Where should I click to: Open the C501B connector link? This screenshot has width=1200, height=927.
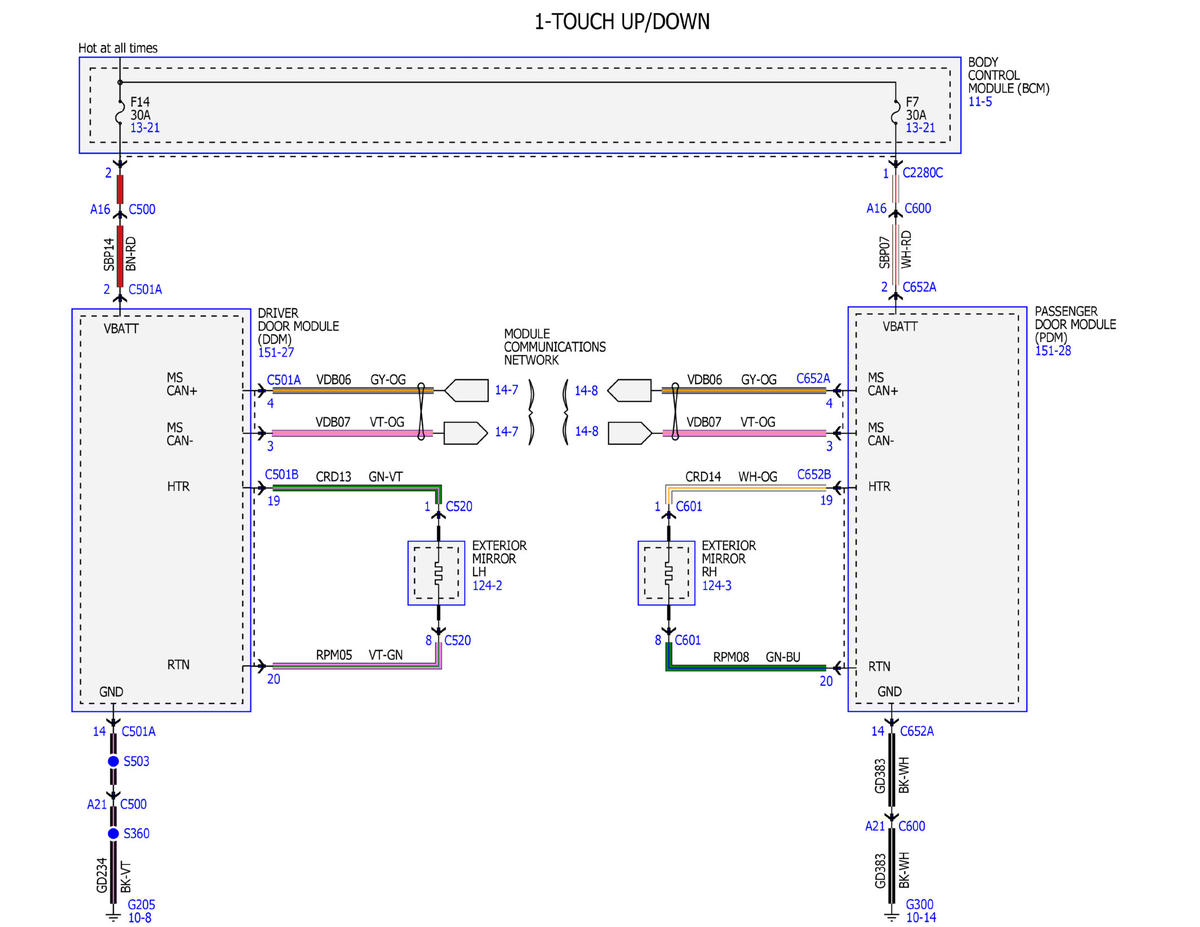click(283, 475)
